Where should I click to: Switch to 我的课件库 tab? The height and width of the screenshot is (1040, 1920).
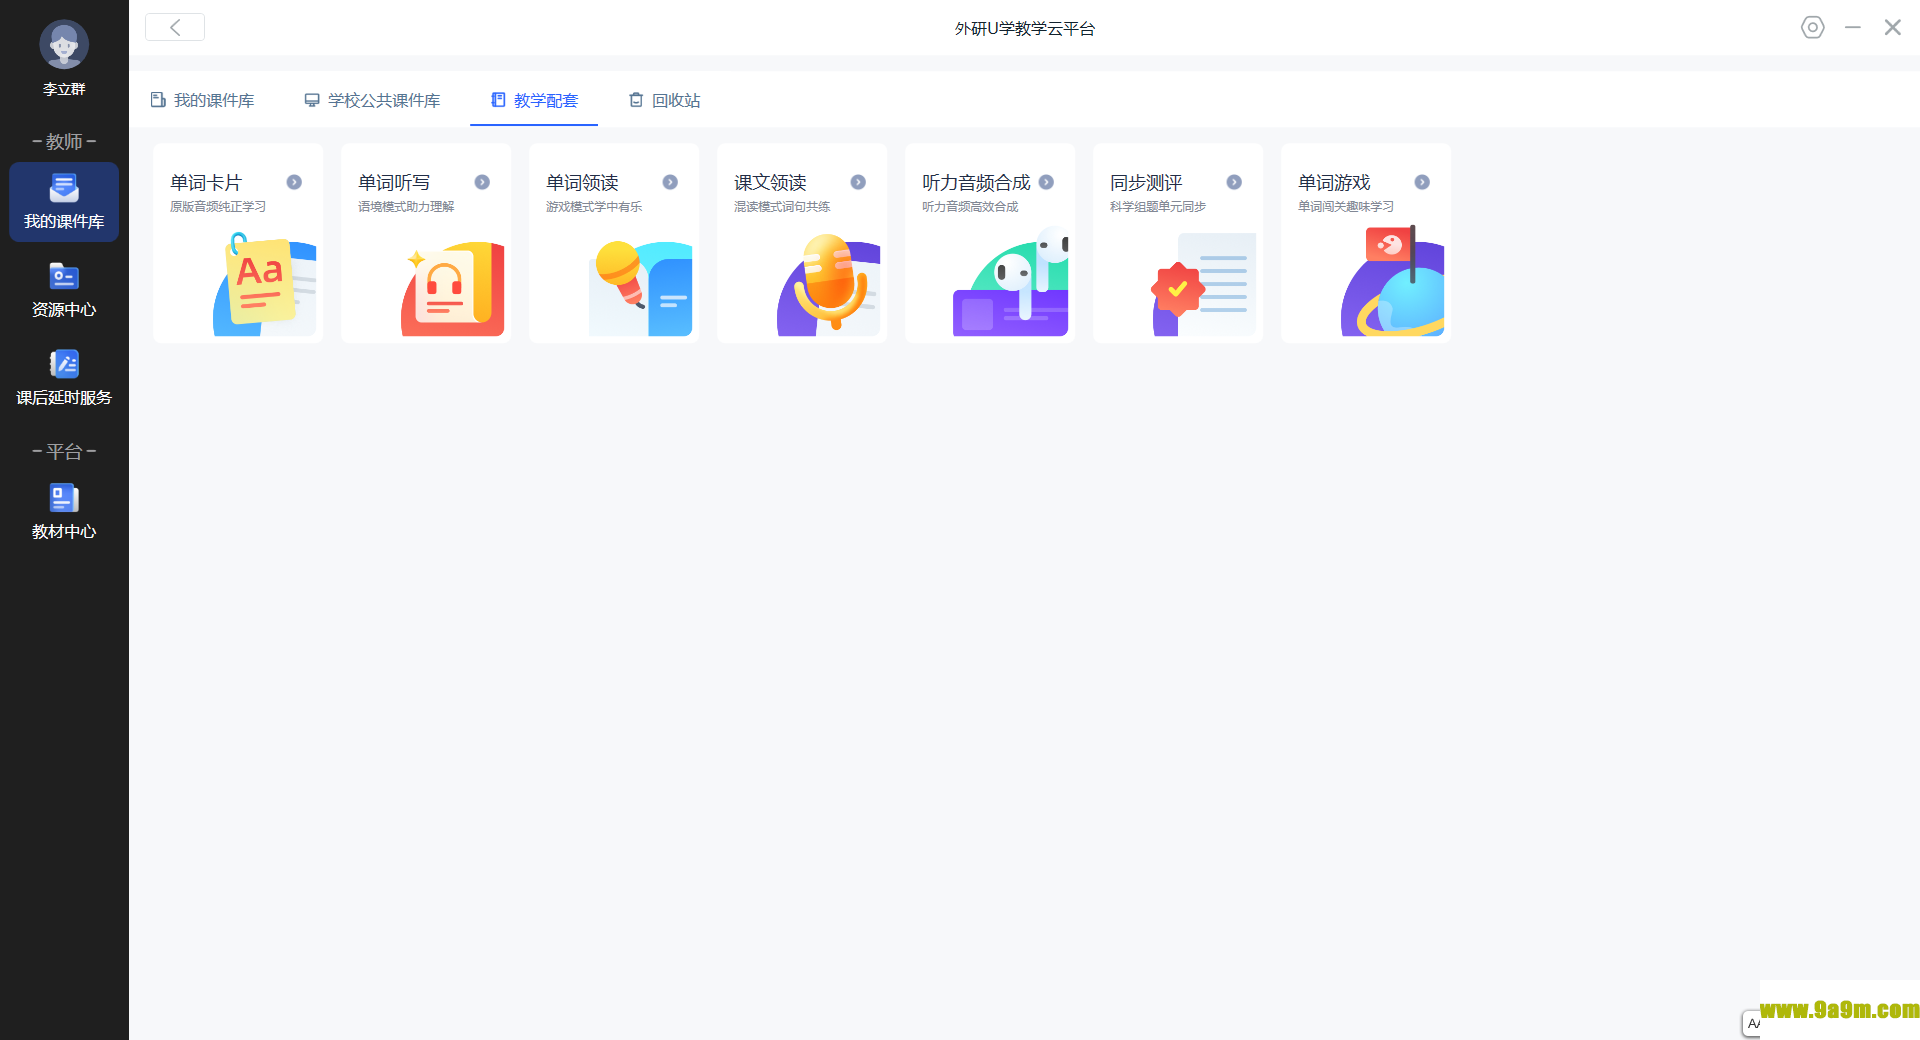click(x=203, y=100)
